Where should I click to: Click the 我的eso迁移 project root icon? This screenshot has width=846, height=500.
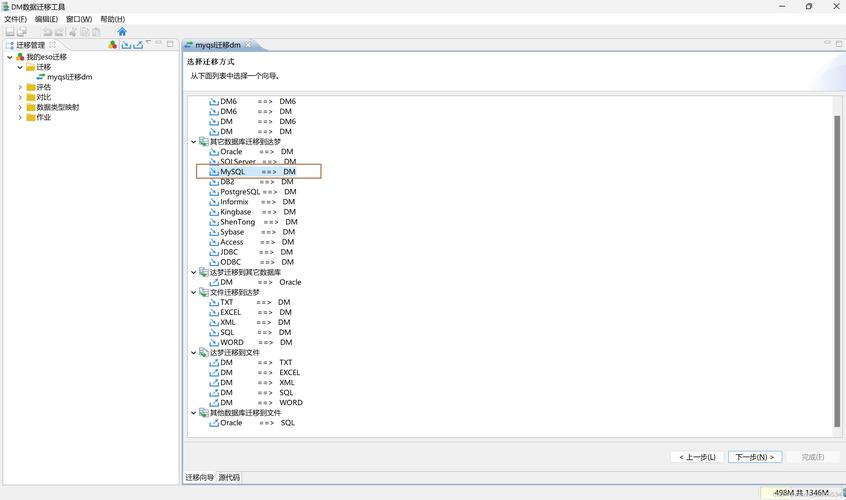pyautogui.click(x=20, y=57)
